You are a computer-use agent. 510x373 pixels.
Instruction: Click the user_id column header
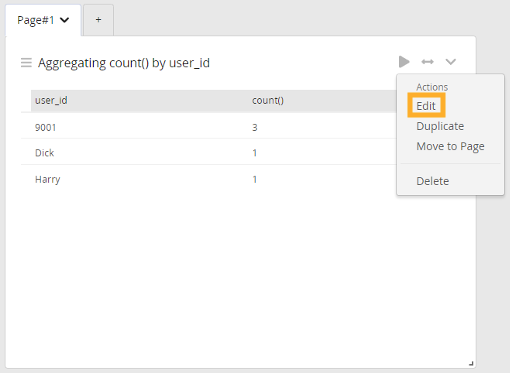(x=51, y=100)
